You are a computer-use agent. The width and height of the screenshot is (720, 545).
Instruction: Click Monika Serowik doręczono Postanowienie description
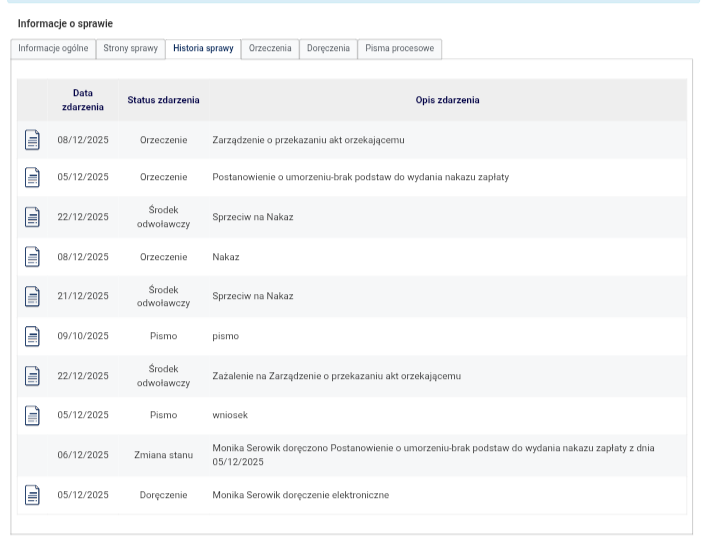tap(433, 455)
